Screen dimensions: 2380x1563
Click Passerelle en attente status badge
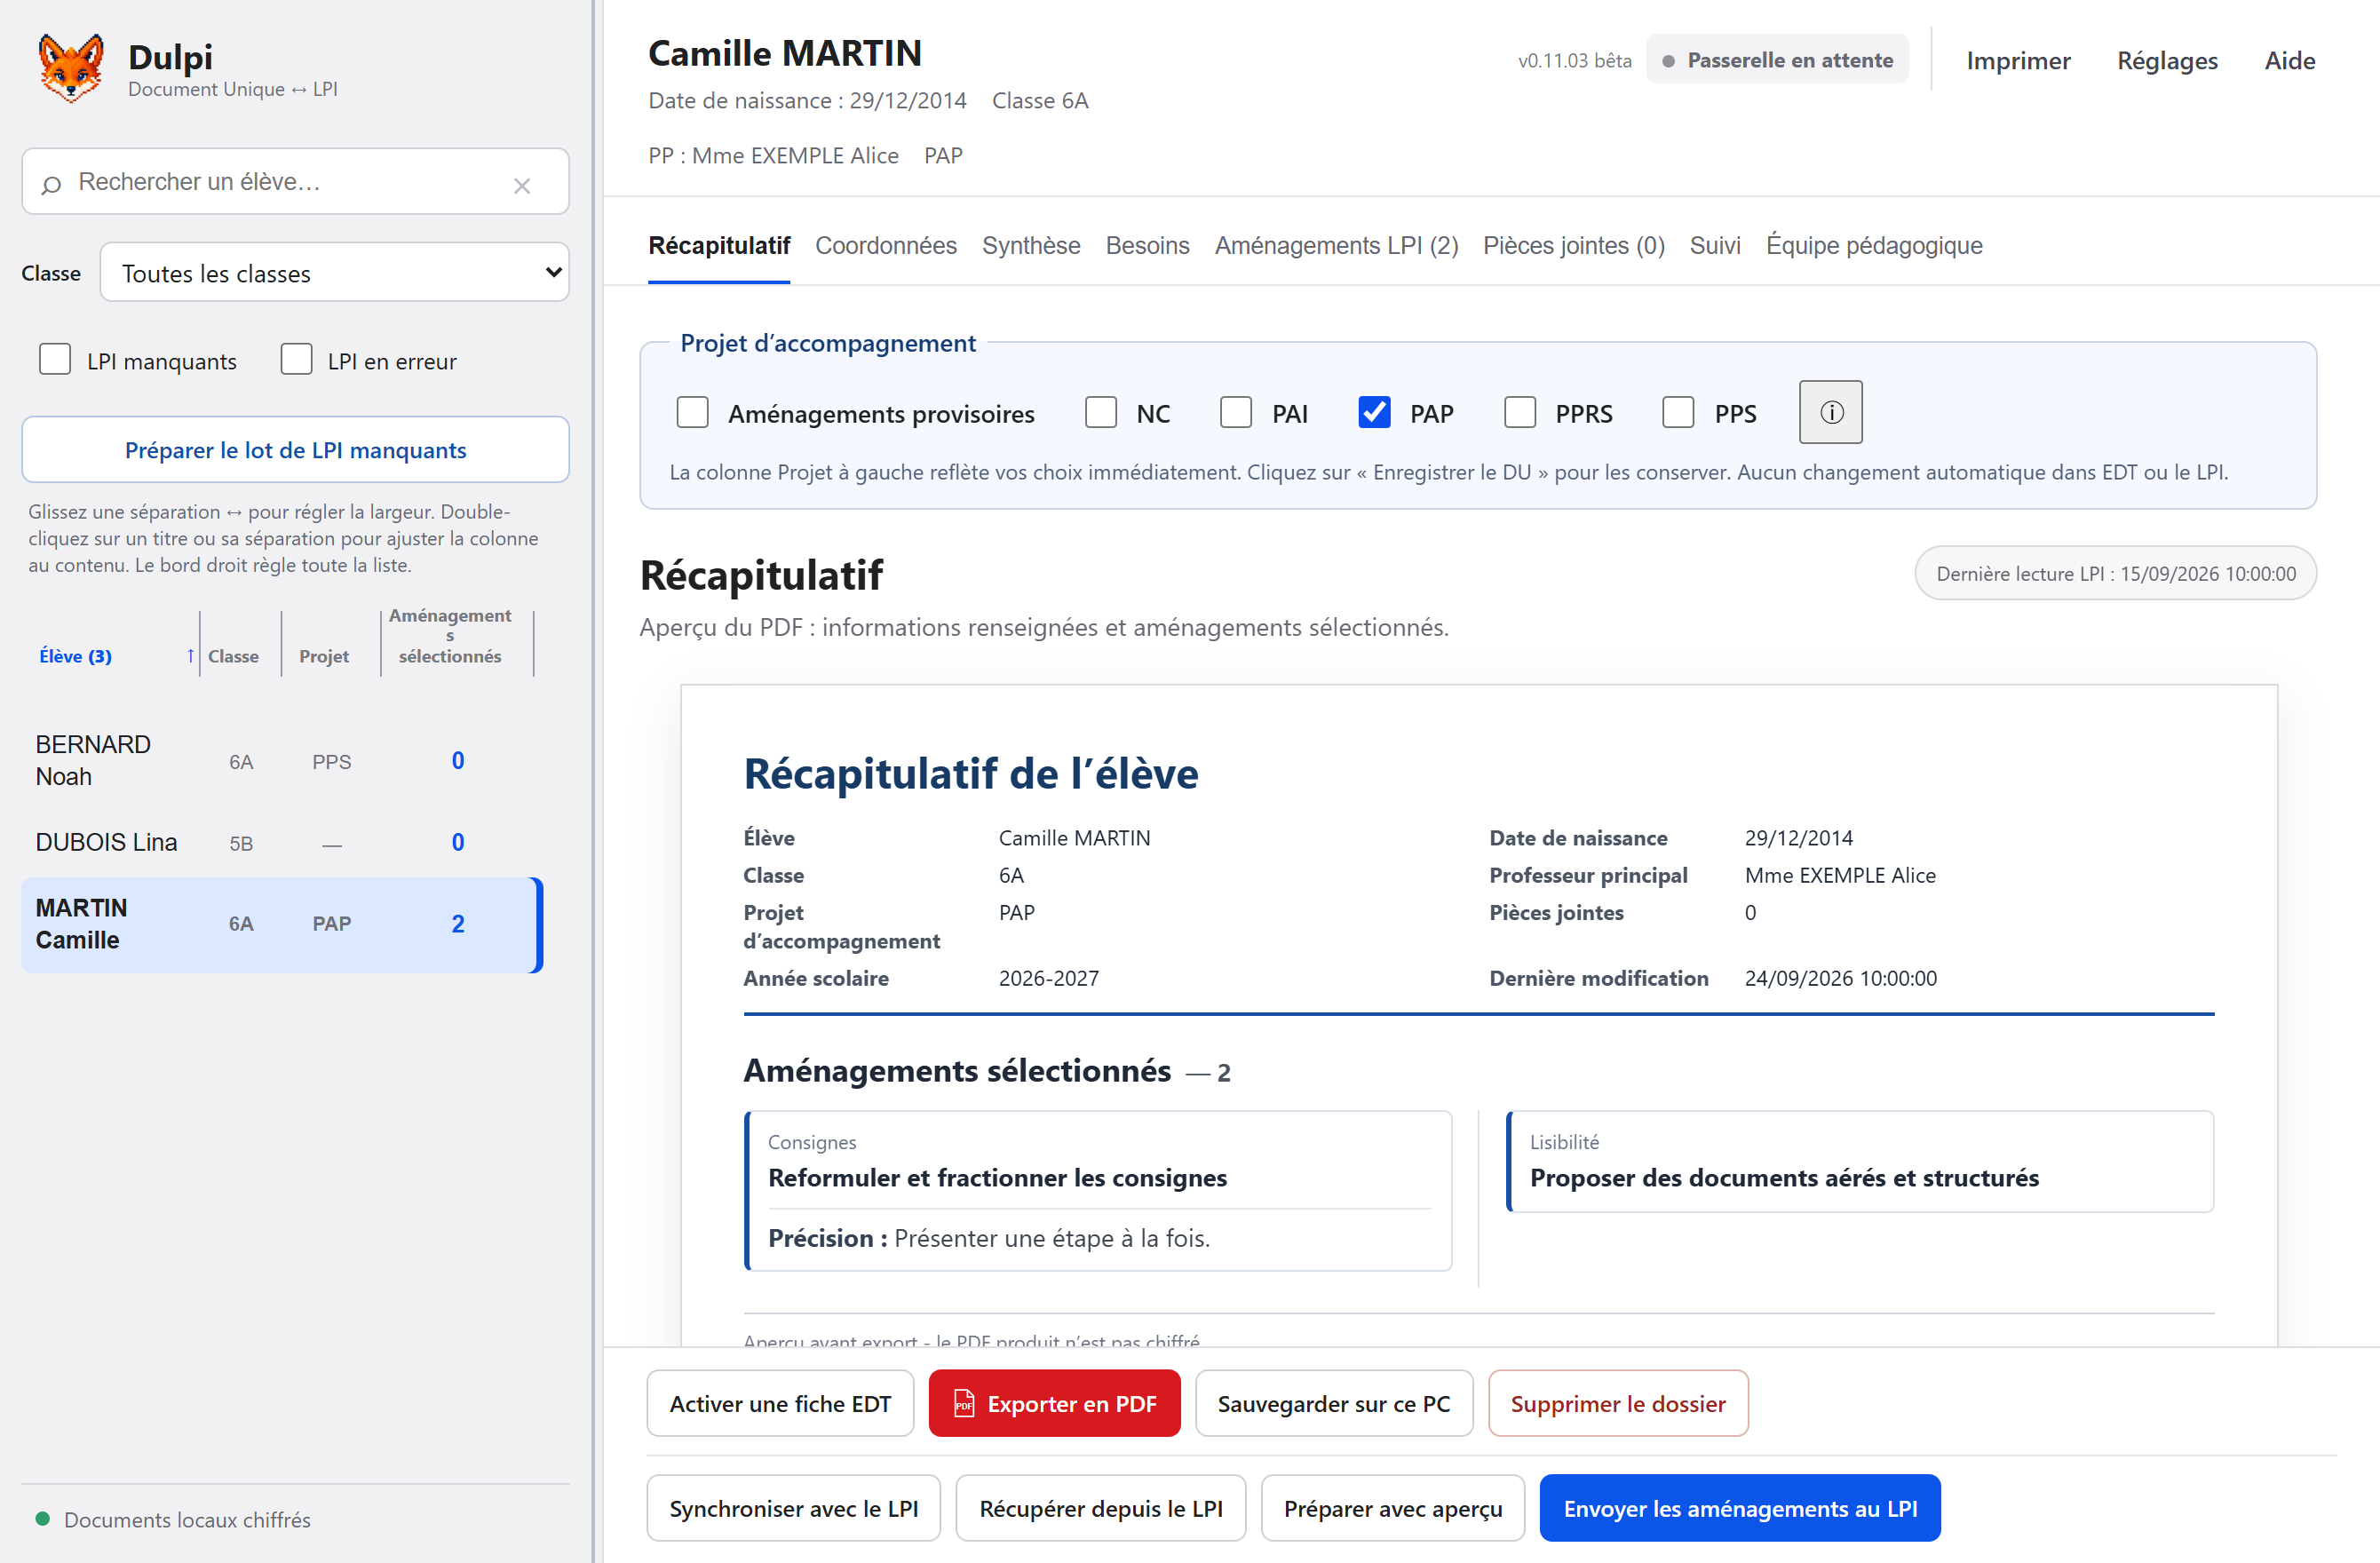tap(1777, 60)
